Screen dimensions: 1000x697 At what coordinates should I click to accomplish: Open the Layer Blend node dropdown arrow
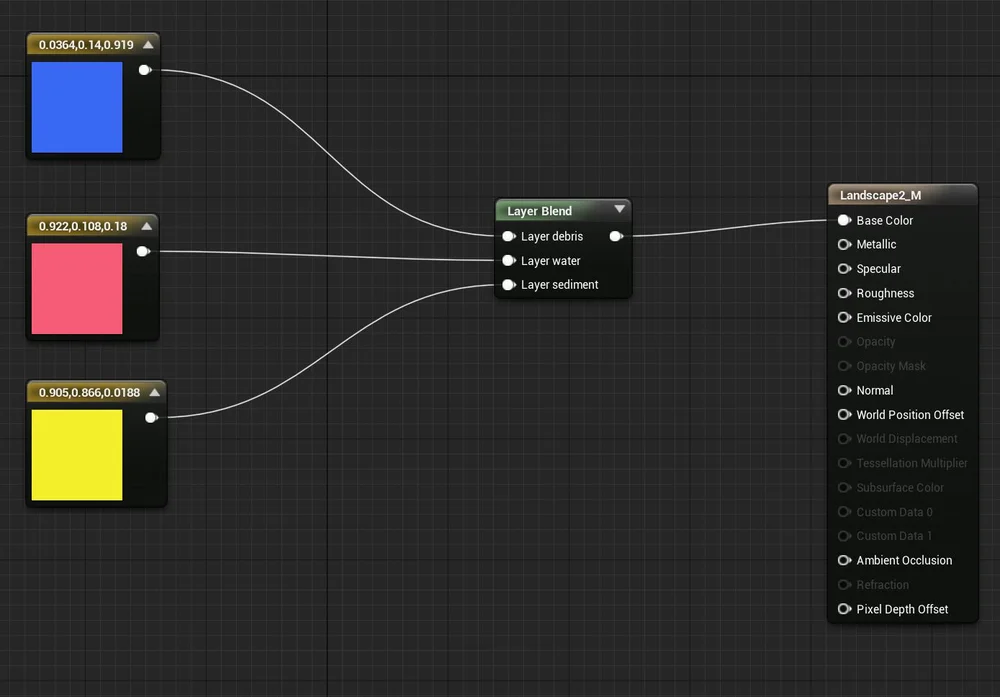coord(620,209)
